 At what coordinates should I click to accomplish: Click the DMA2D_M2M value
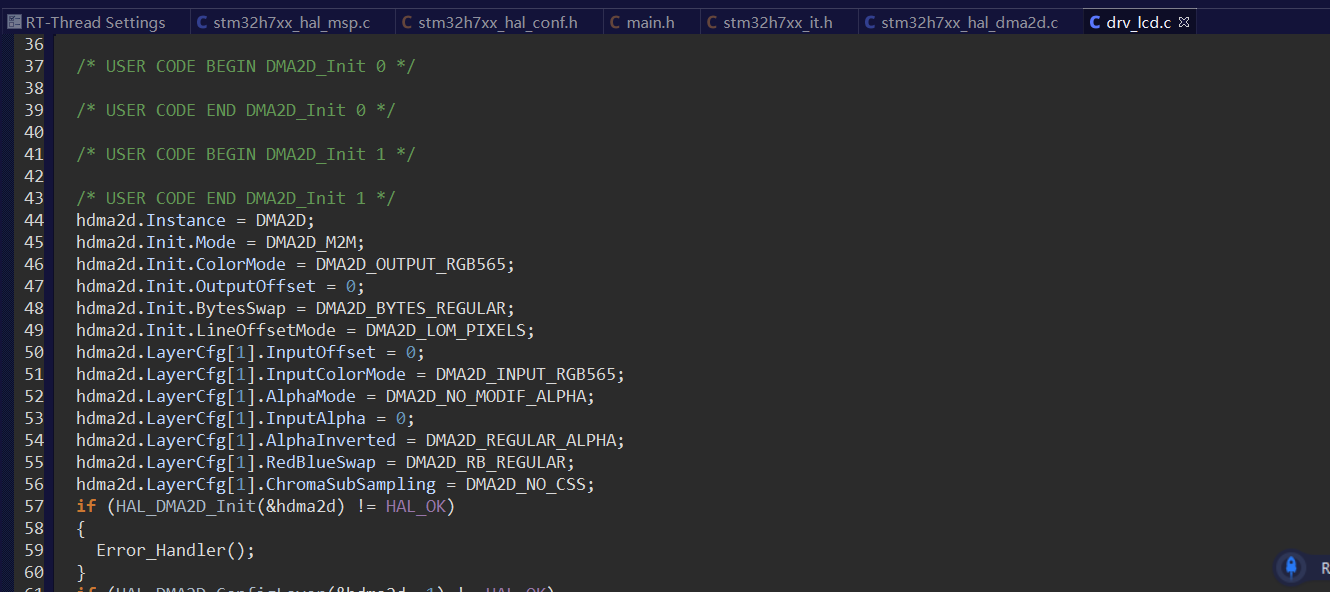click(311, 242)
